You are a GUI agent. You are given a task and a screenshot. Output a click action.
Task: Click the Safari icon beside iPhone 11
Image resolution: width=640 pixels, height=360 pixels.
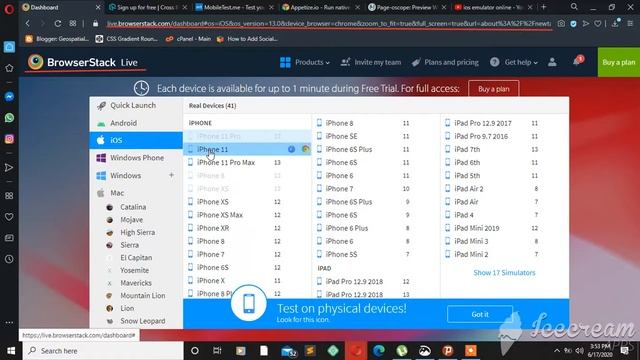tap(291, 149)
